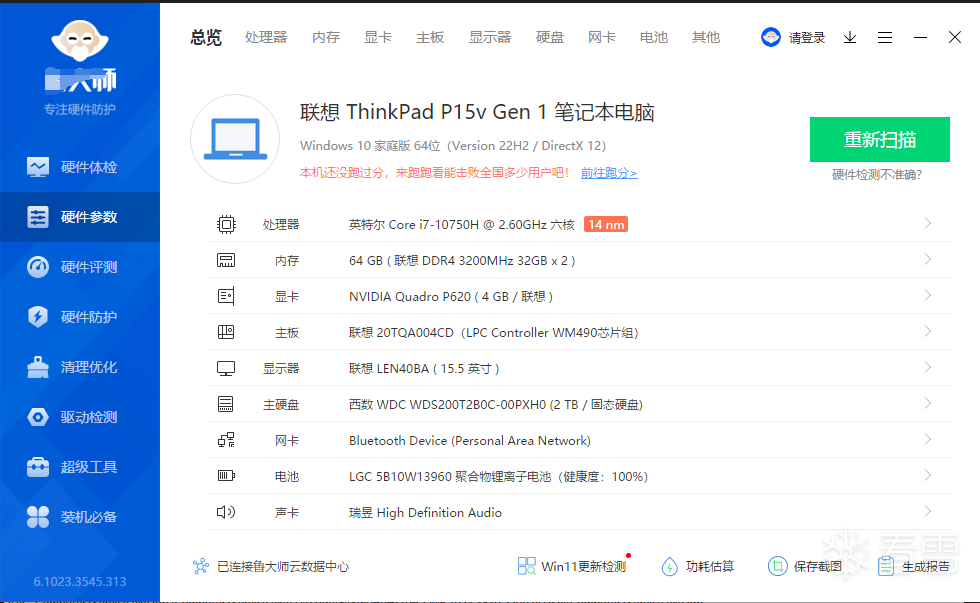Switch to the 网卡 tab
Viewport: 980px width, 603px height.
tap(602, 37)
